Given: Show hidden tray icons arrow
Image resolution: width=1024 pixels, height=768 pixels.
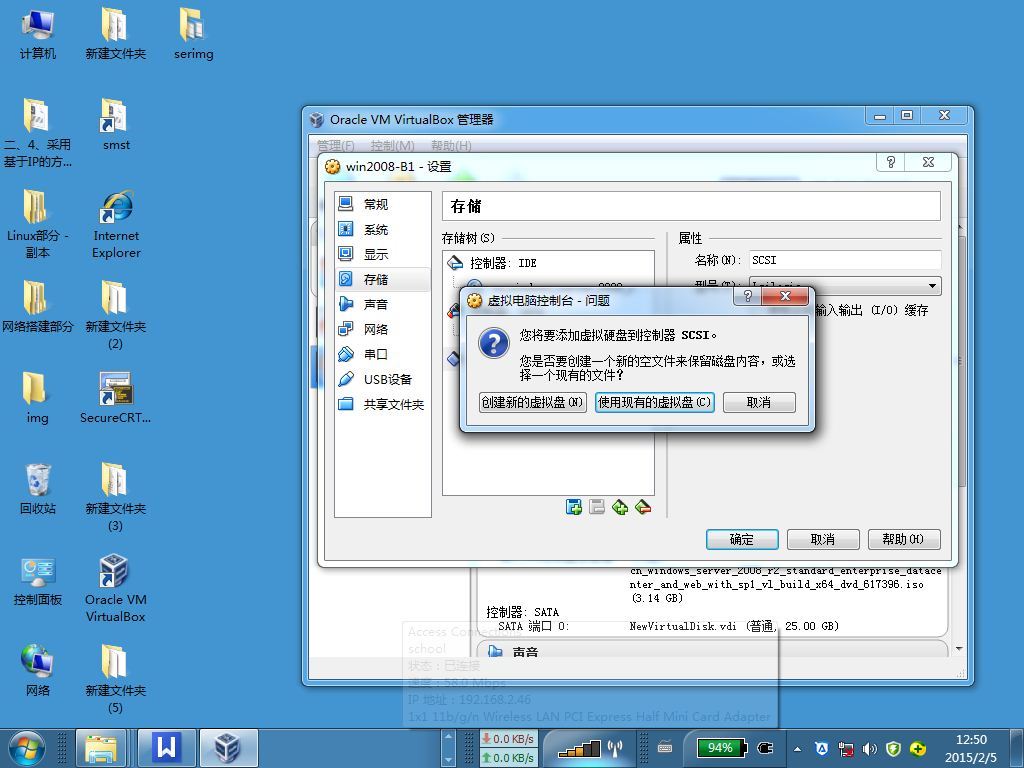Looking at the screenshot, I should [x=797, y=749].
